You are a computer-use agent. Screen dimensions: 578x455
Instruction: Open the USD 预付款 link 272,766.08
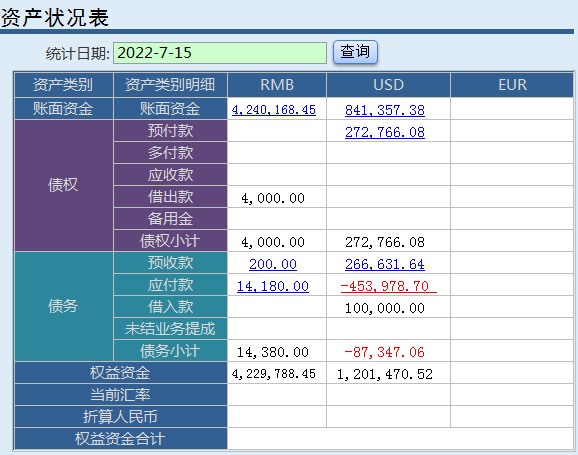(384, 132)
